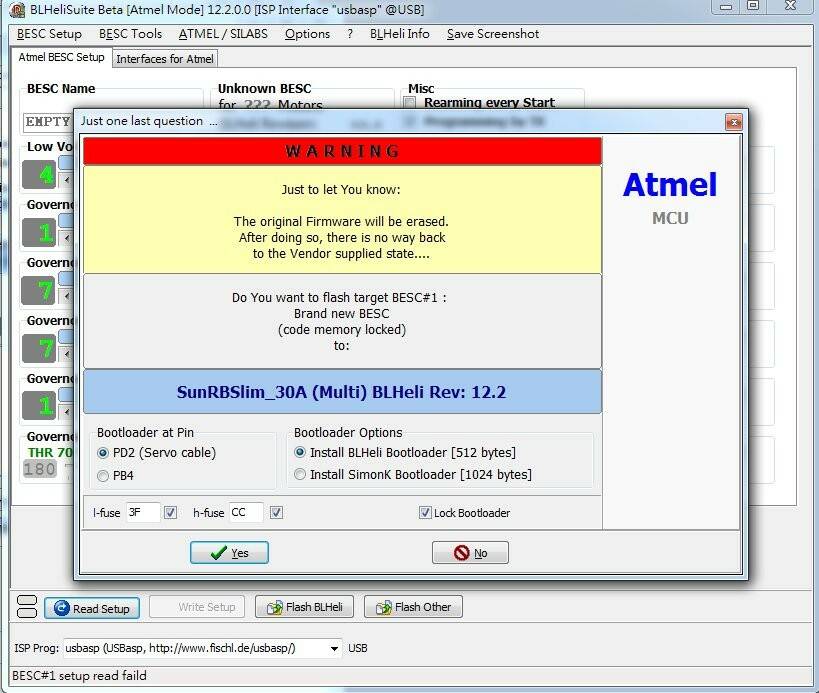The width and height of the screenshot is (819, 693).
Task: Edit the h-fuse value field
Action: (246, 512)
